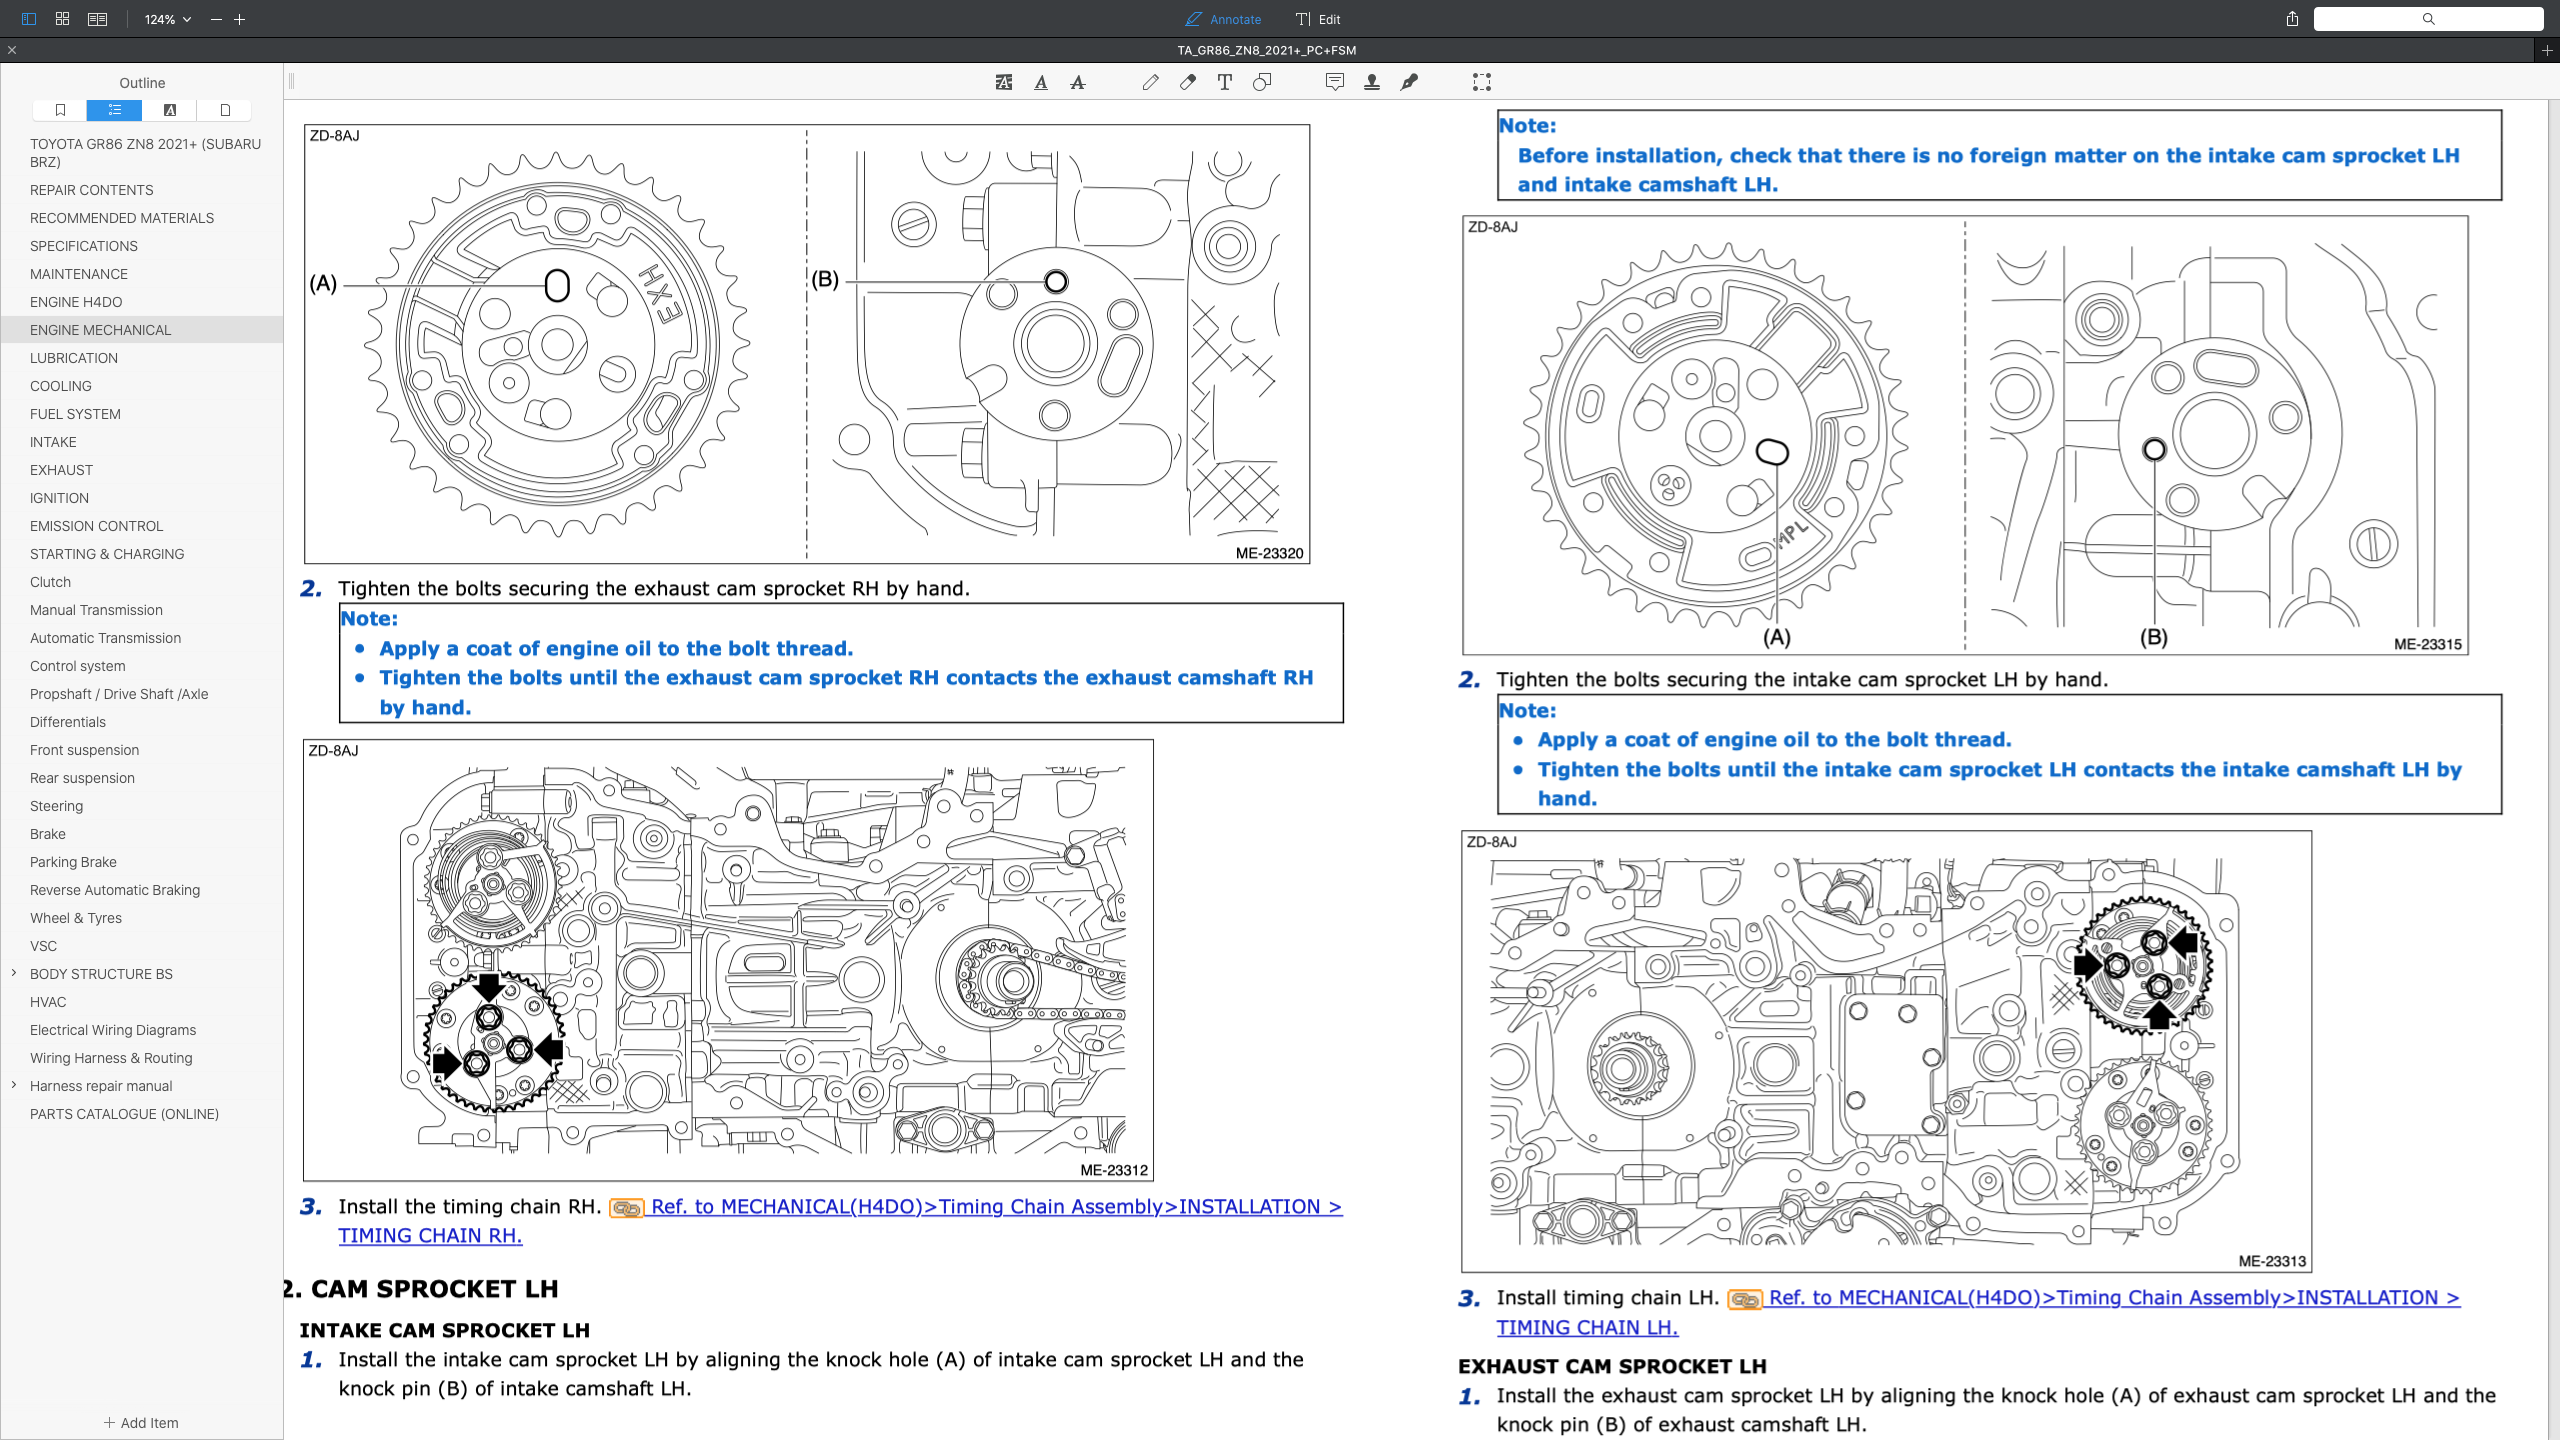The height and width of the screenshot is (1440, 2560).
Task: Switch to Annotate mode
Action: (x=1222, y=19)
